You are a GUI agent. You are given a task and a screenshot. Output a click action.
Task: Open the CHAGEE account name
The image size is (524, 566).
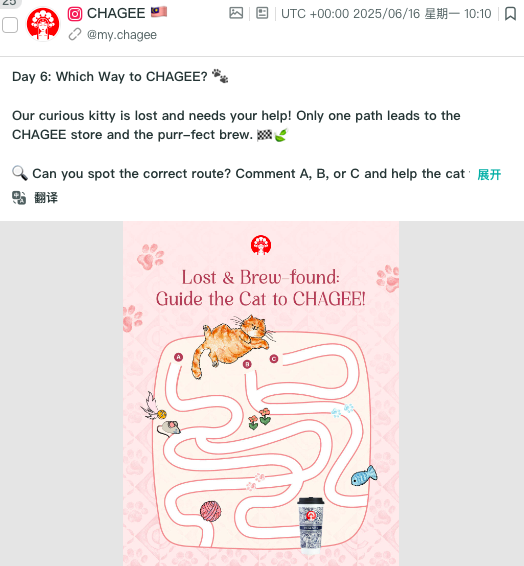116,14
